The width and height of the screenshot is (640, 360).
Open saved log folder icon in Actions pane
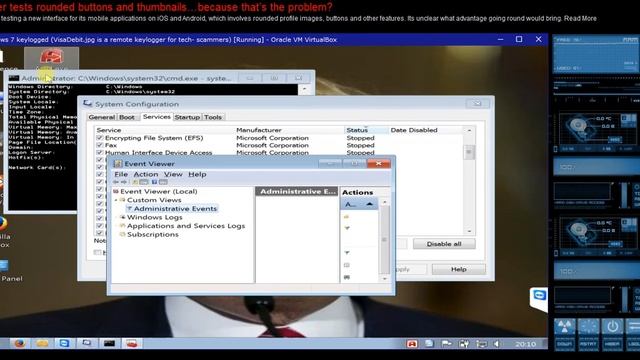tap(347, 217)
